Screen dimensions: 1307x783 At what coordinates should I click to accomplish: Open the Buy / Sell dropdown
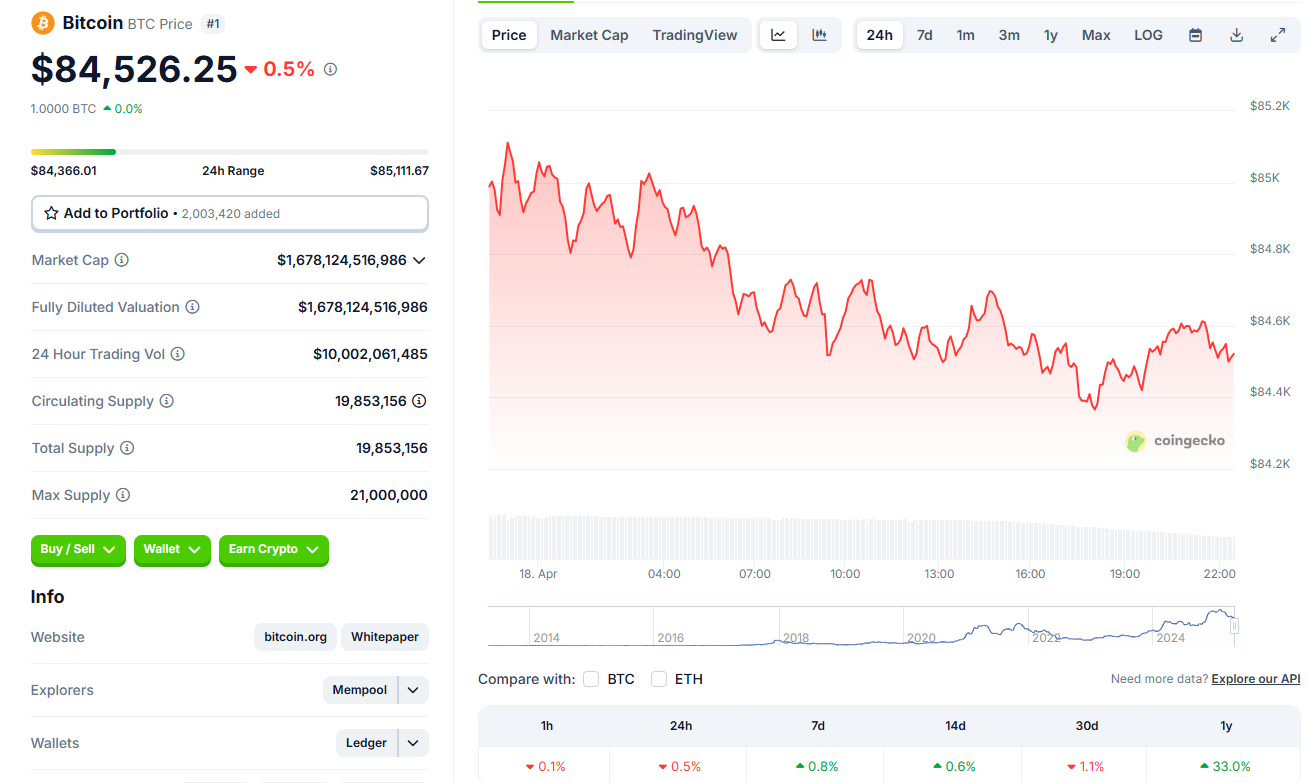point(78,550)
